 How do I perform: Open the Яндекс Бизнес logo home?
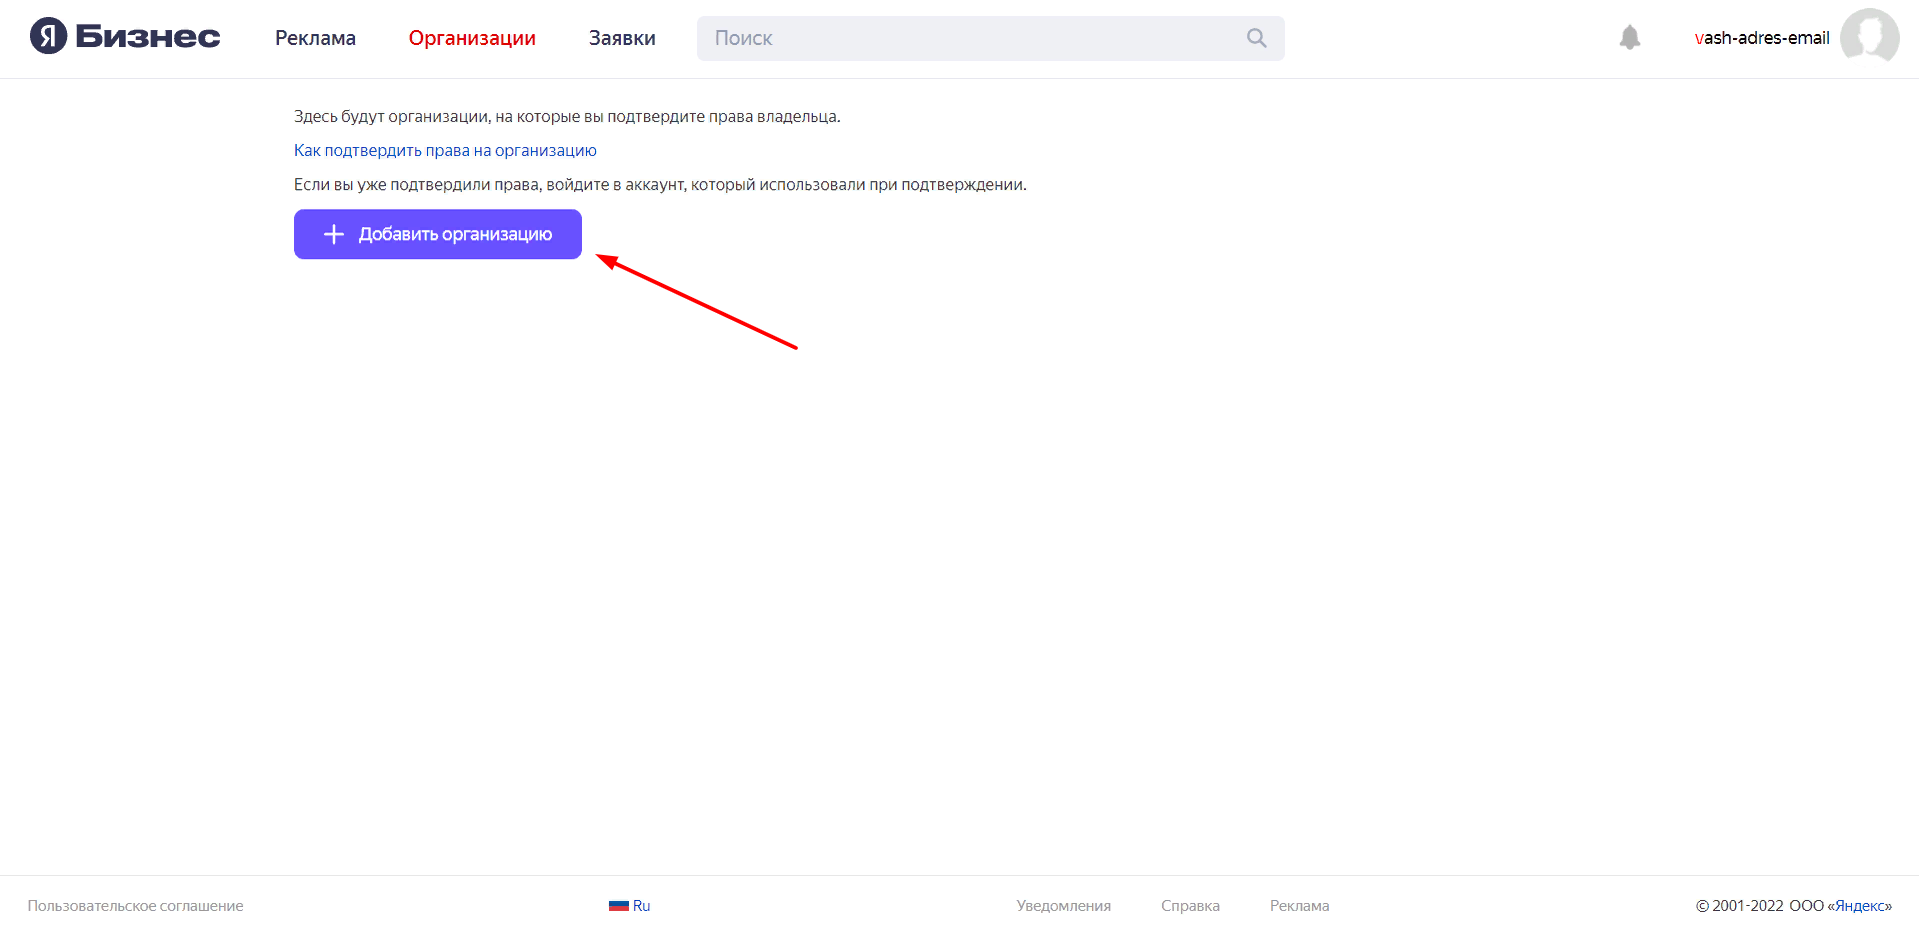pyautogui.click(x=125, y=37)
